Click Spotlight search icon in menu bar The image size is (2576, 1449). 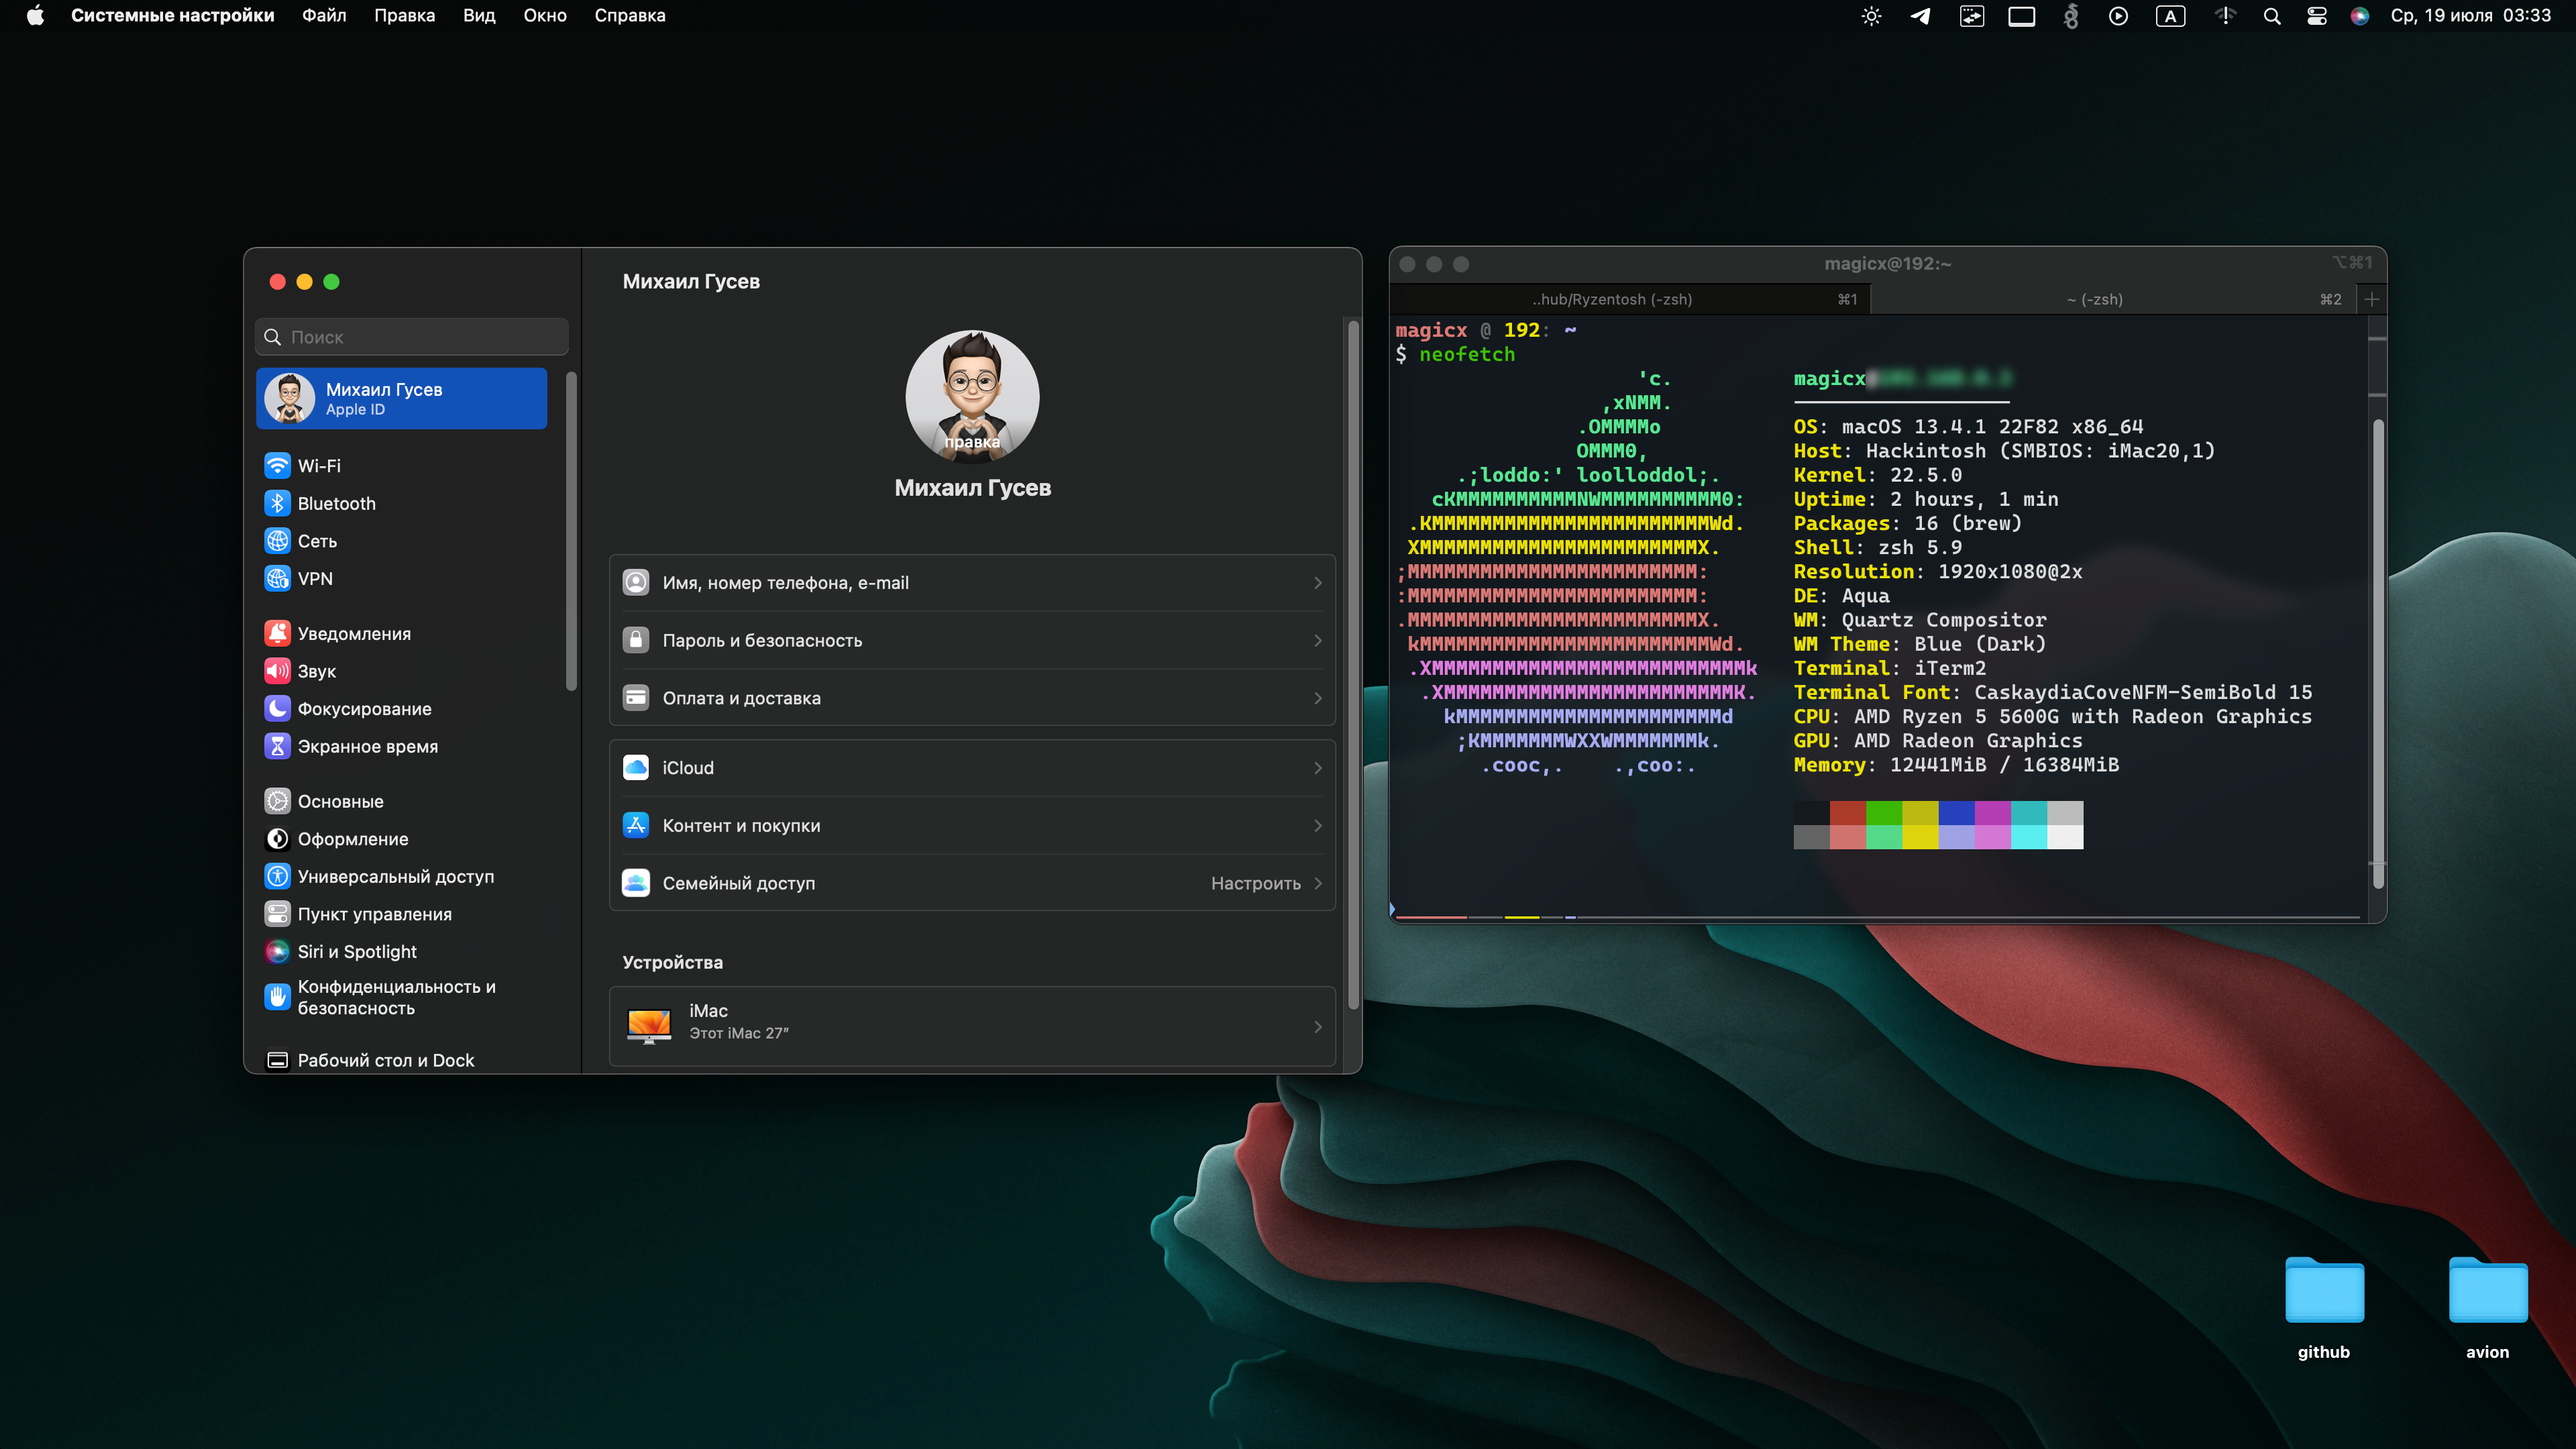2271,16
